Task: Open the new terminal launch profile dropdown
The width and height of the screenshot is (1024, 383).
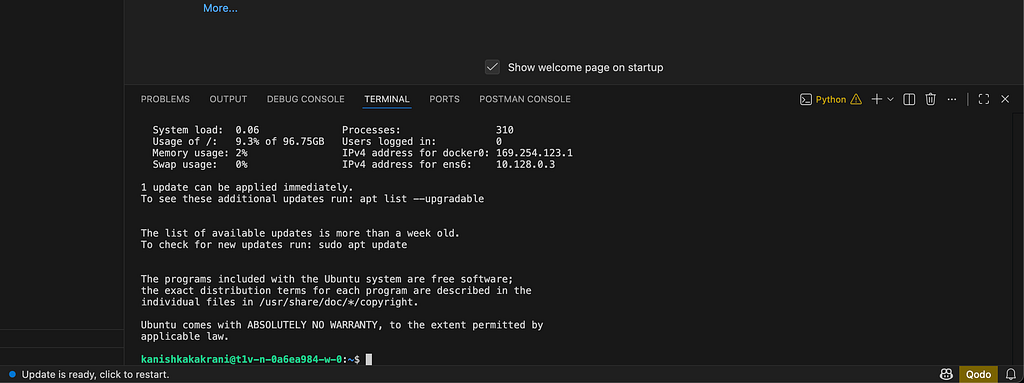Action: click(x=890, y=99)
